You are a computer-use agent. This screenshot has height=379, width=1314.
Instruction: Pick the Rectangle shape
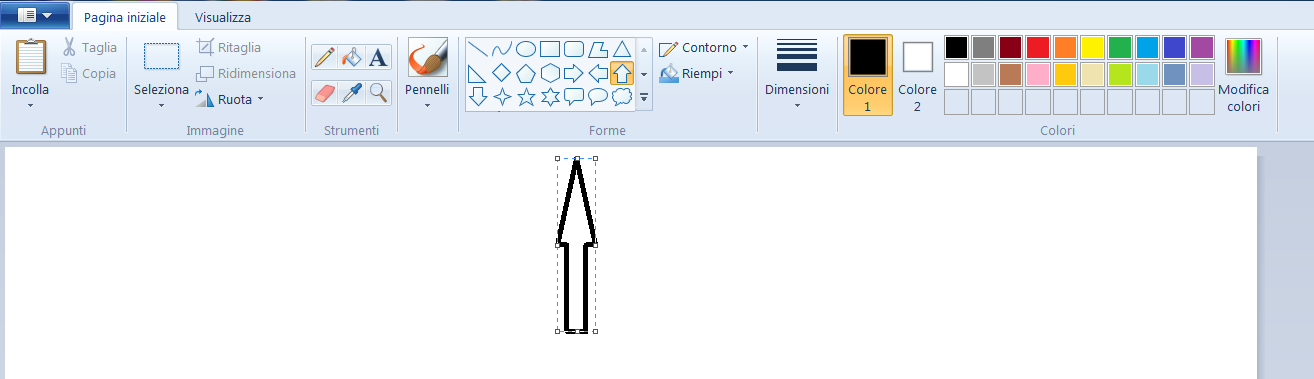(550, 49)
